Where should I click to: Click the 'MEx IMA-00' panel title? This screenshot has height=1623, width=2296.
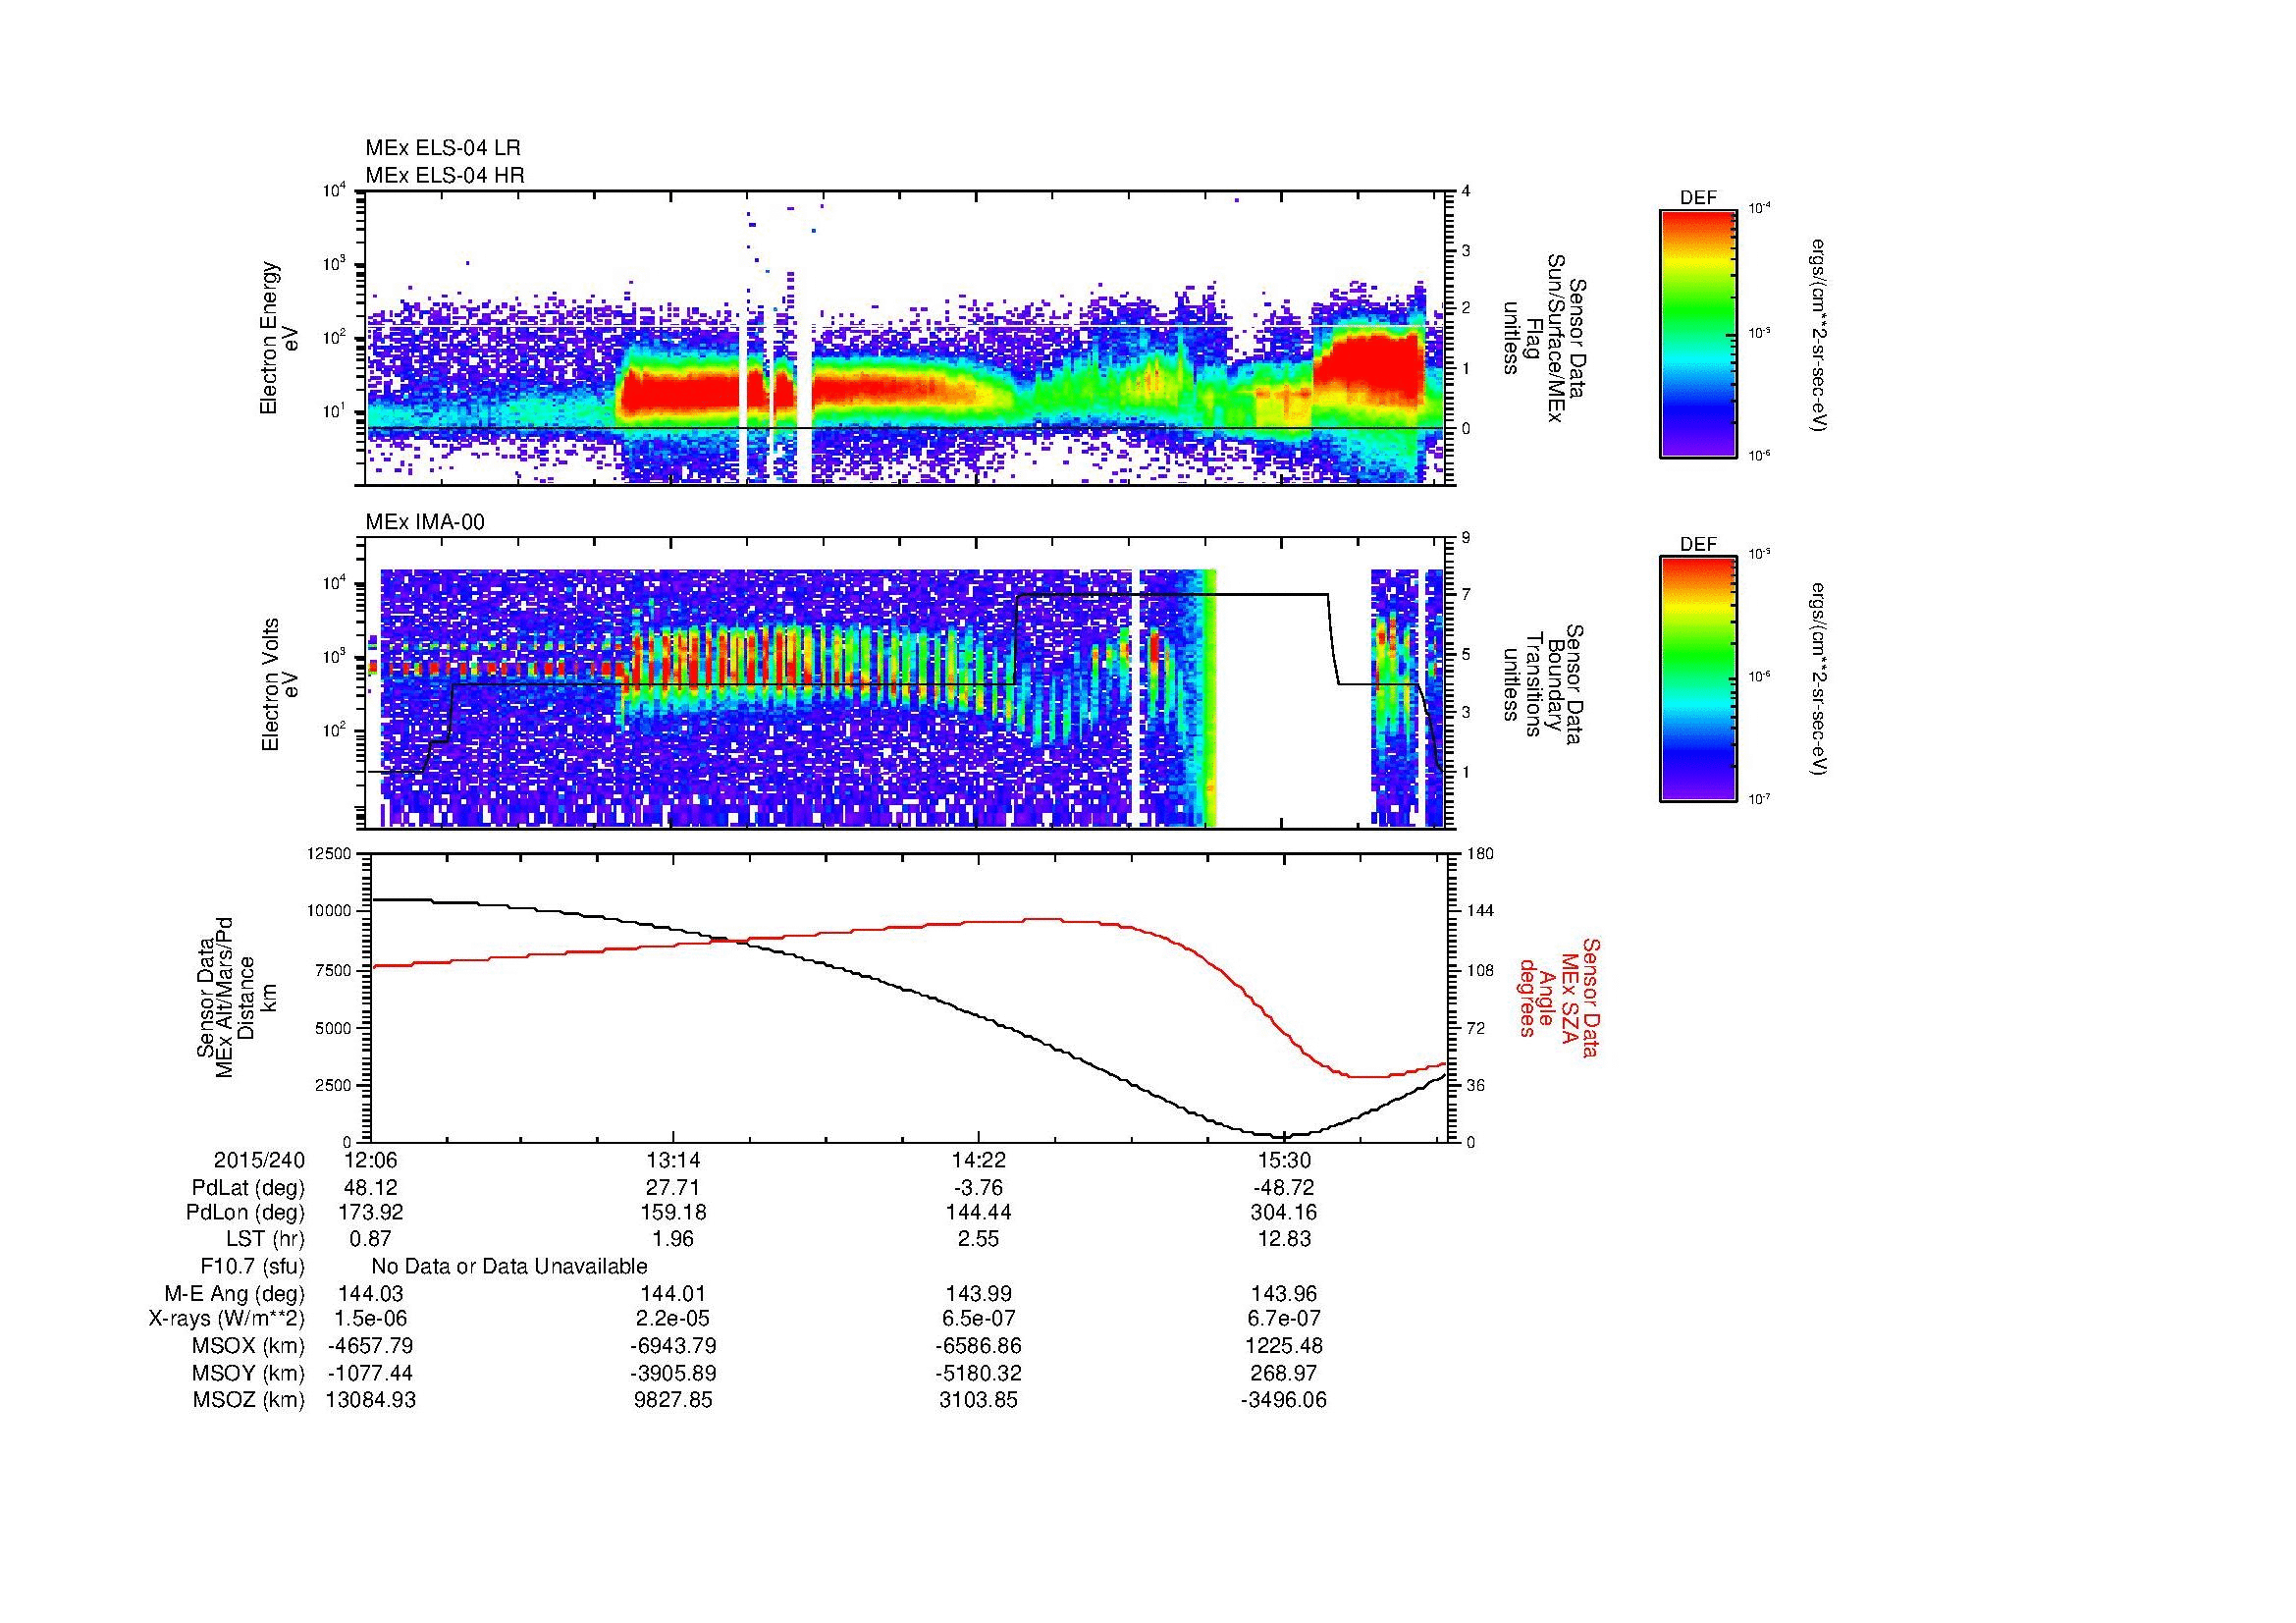424,522
